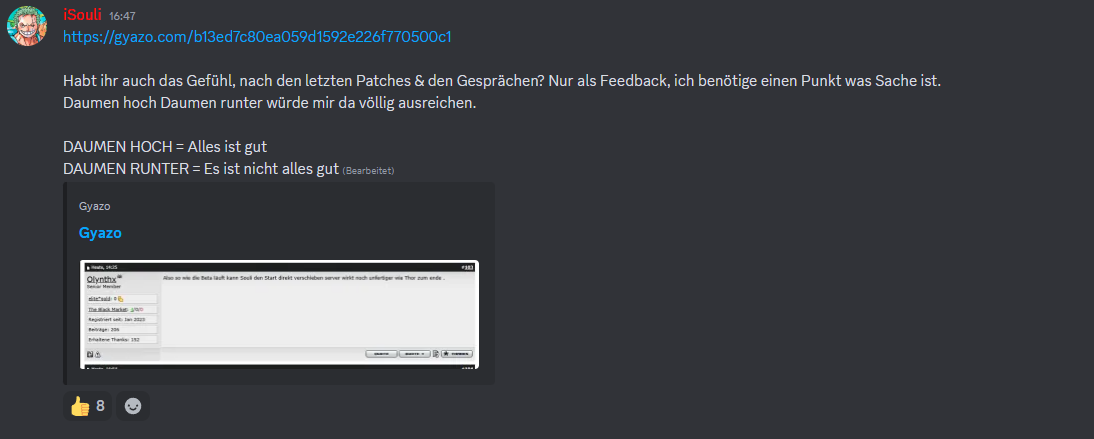Open the gyazo.com URL link
This screenshot has height=439, width=1094.
click(257, 37)
